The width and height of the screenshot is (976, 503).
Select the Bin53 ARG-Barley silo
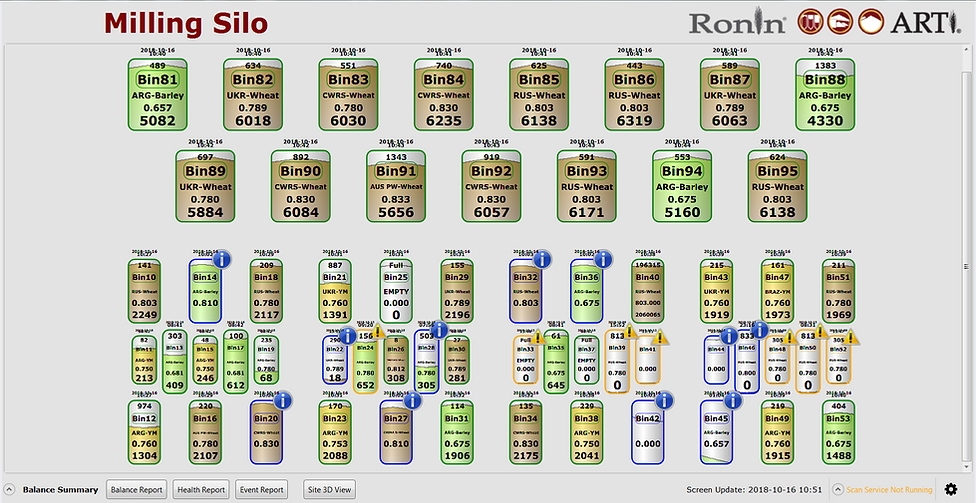(838, 432)
